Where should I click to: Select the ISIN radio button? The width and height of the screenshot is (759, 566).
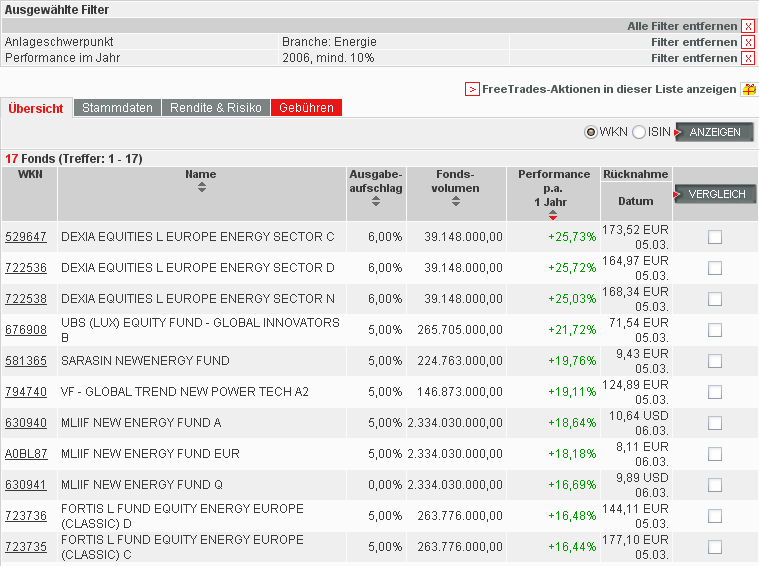point(639,132)
